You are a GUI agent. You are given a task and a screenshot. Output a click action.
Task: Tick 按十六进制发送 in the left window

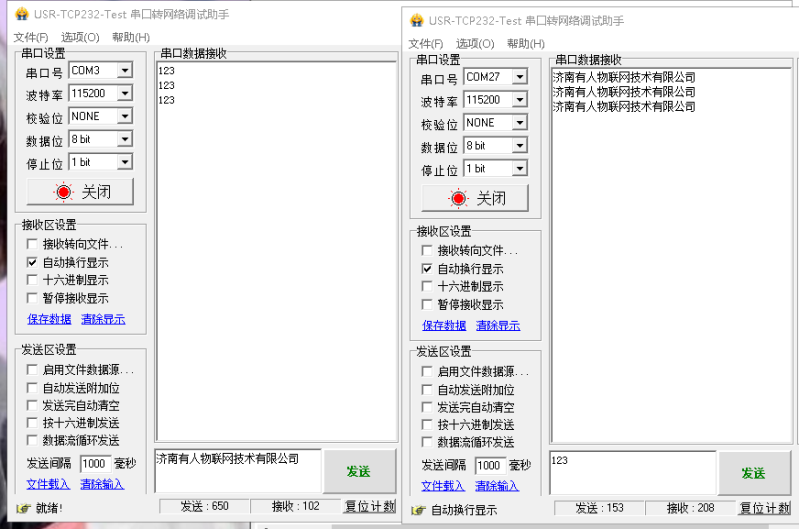click(x=33, y=423)
